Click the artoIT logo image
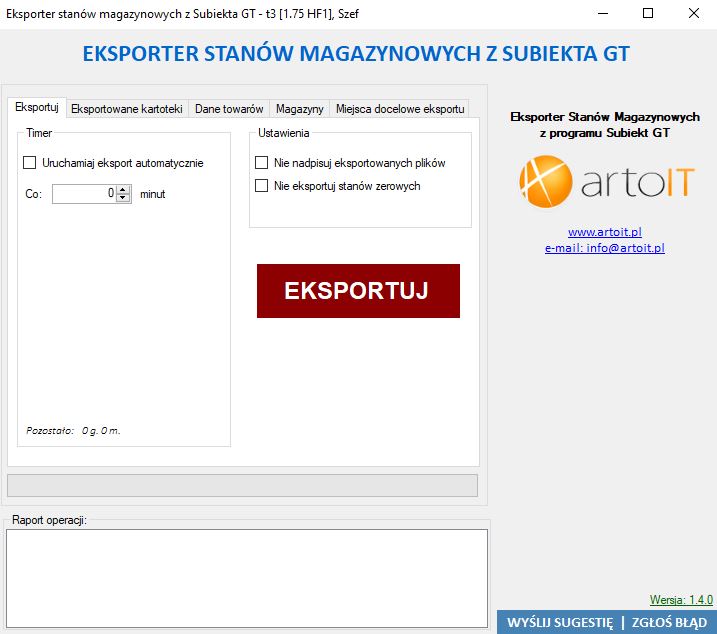 tap(604, 181)
